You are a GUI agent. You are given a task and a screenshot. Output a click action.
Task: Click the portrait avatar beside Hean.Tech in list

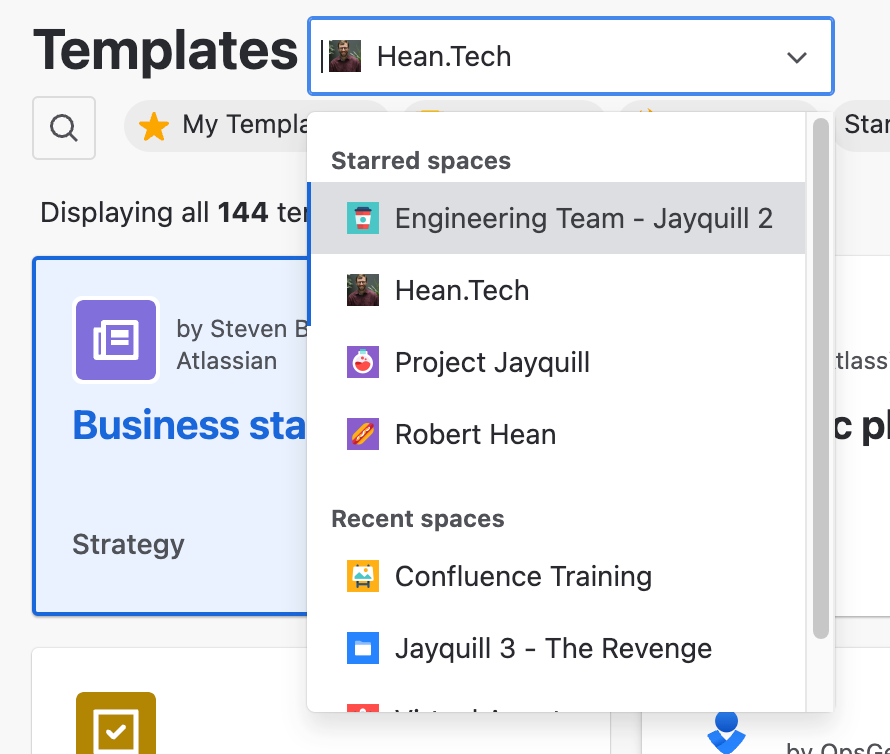pyautogui.click(x=363, y=290)
